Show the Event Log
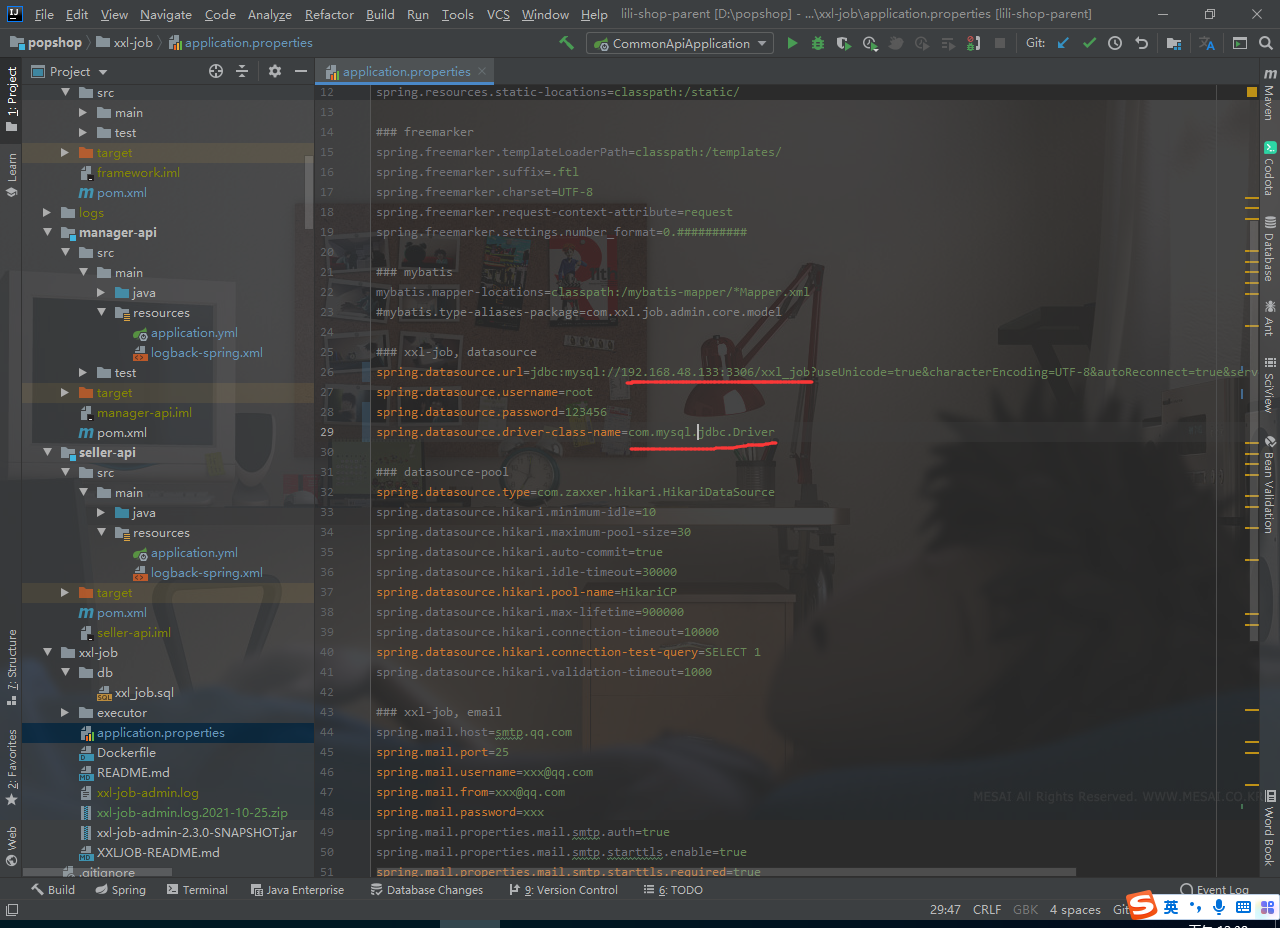This screenshot has width=1280, height=928. click(x=1214, y=889)
